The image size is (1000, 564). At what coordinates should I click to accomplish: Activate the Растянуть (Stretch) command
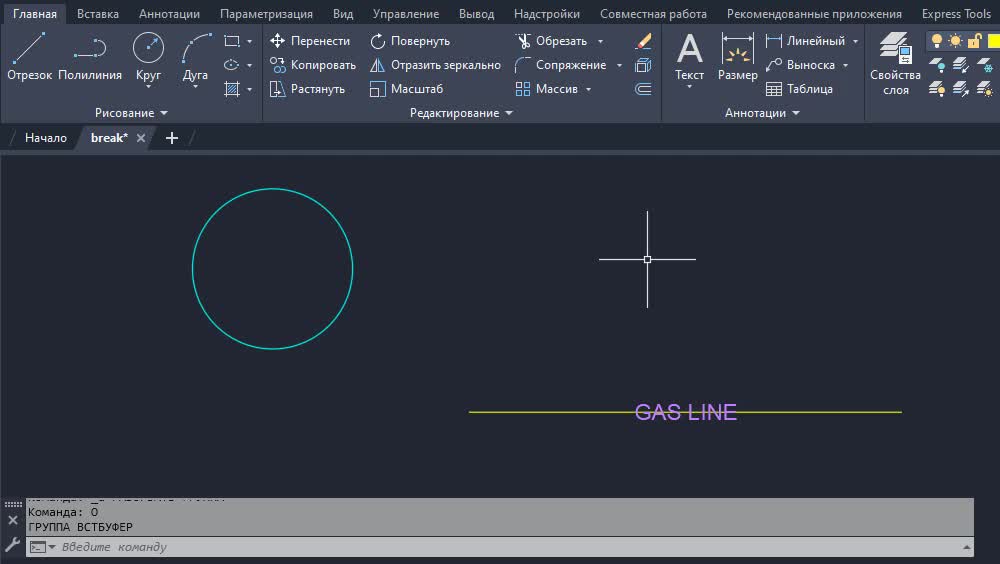[307, 89]
